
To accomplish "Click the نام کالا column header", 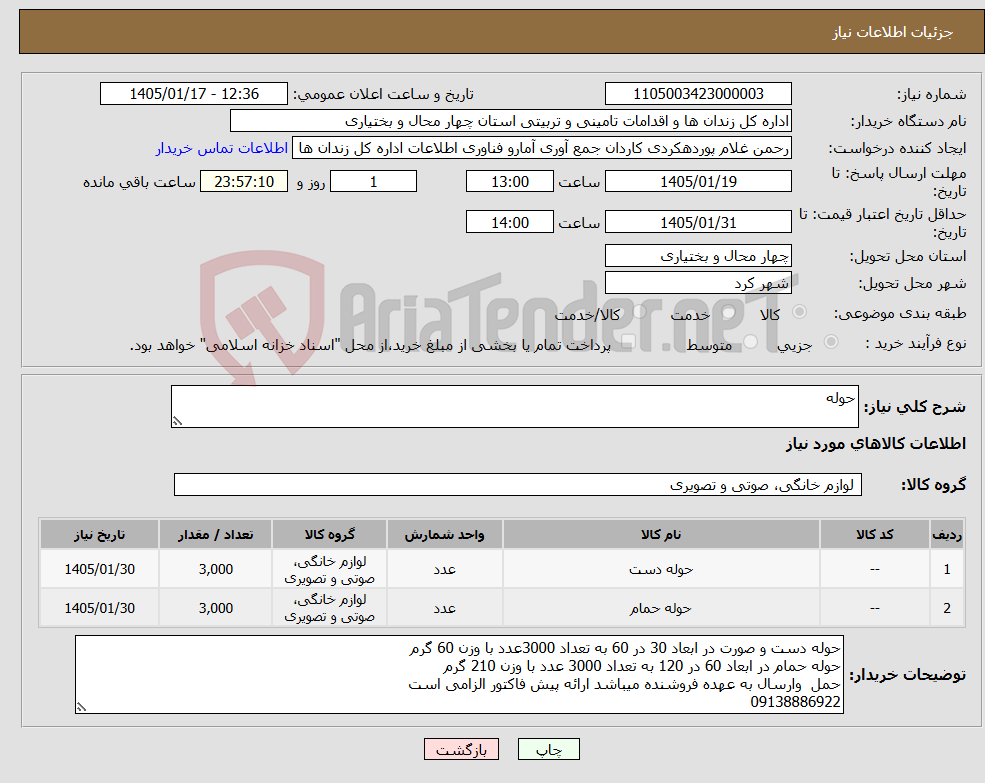I will 661,534.
